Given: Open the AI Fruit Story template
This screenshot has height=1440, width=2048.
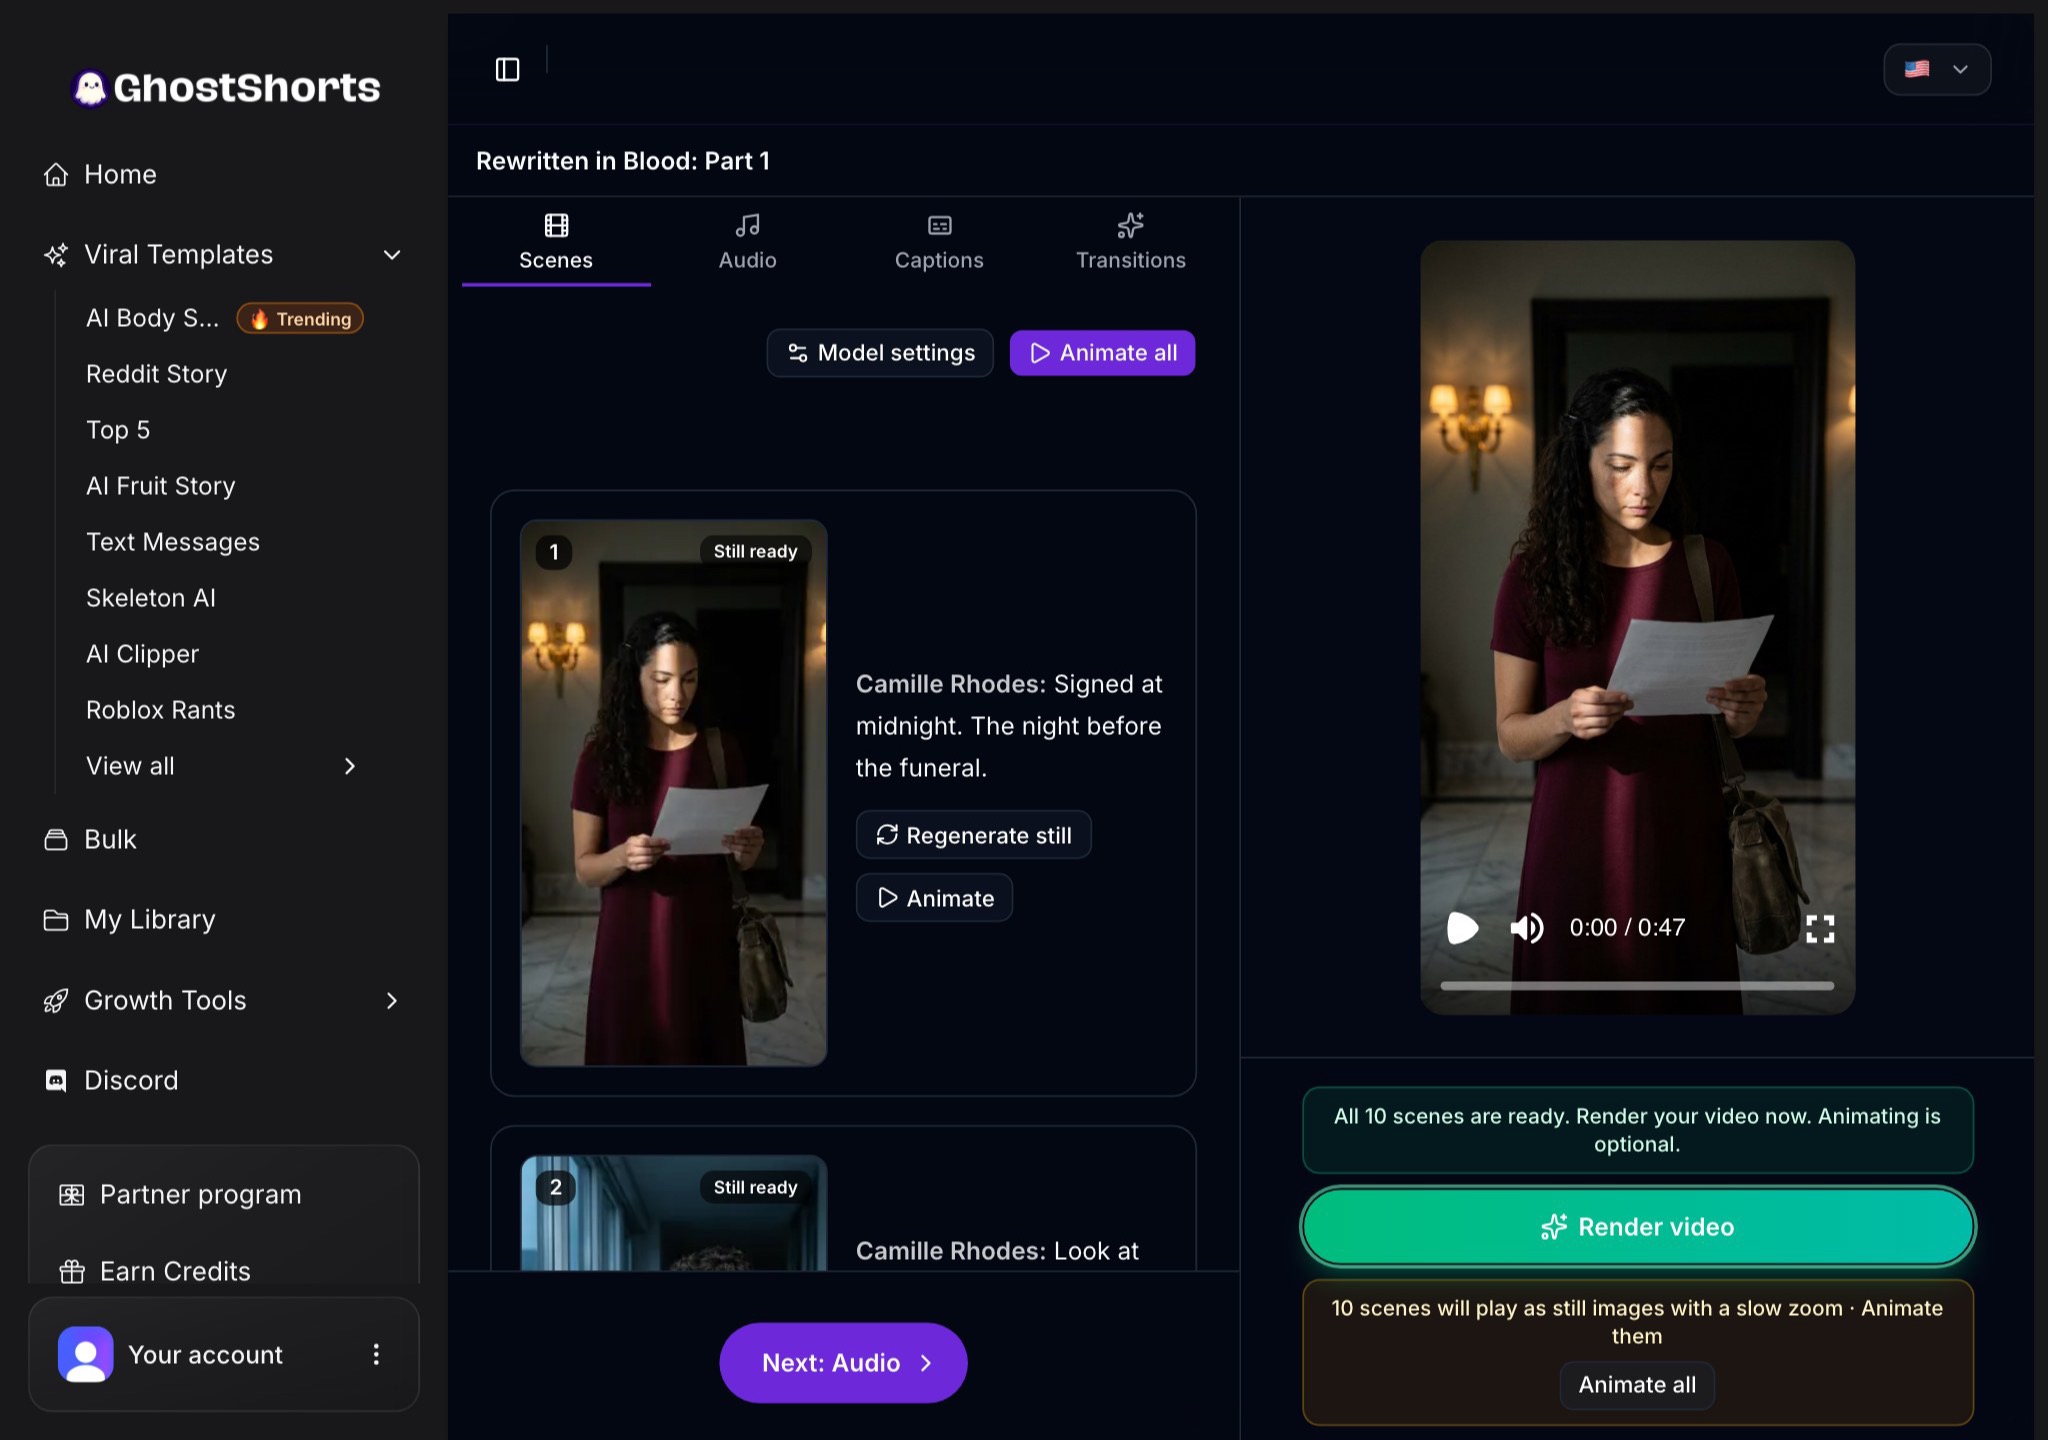Looking at the screenshot, I should 160,486.
